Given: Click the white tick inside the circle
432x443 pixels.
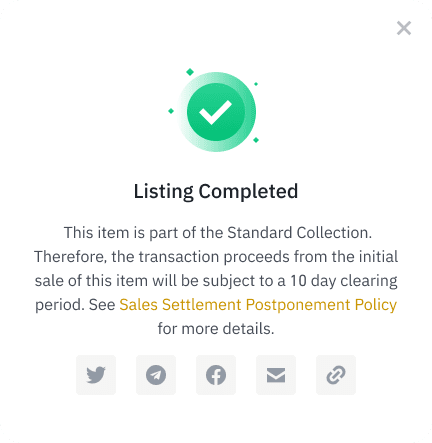Looking at the screenshot, I should coord(215,112).
